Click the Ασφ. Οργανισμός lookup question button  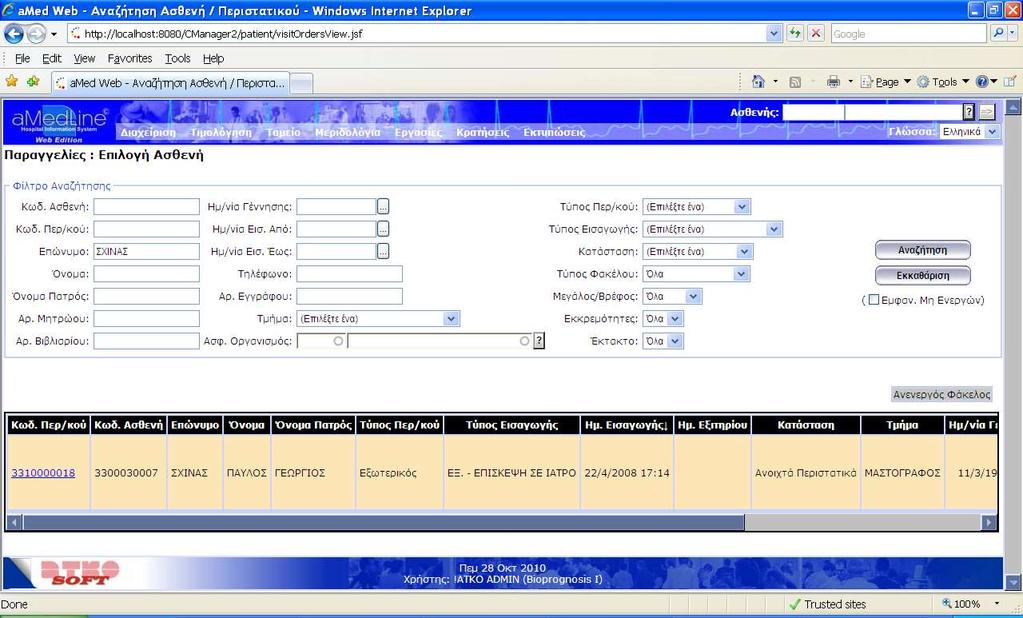pos(539,341)
